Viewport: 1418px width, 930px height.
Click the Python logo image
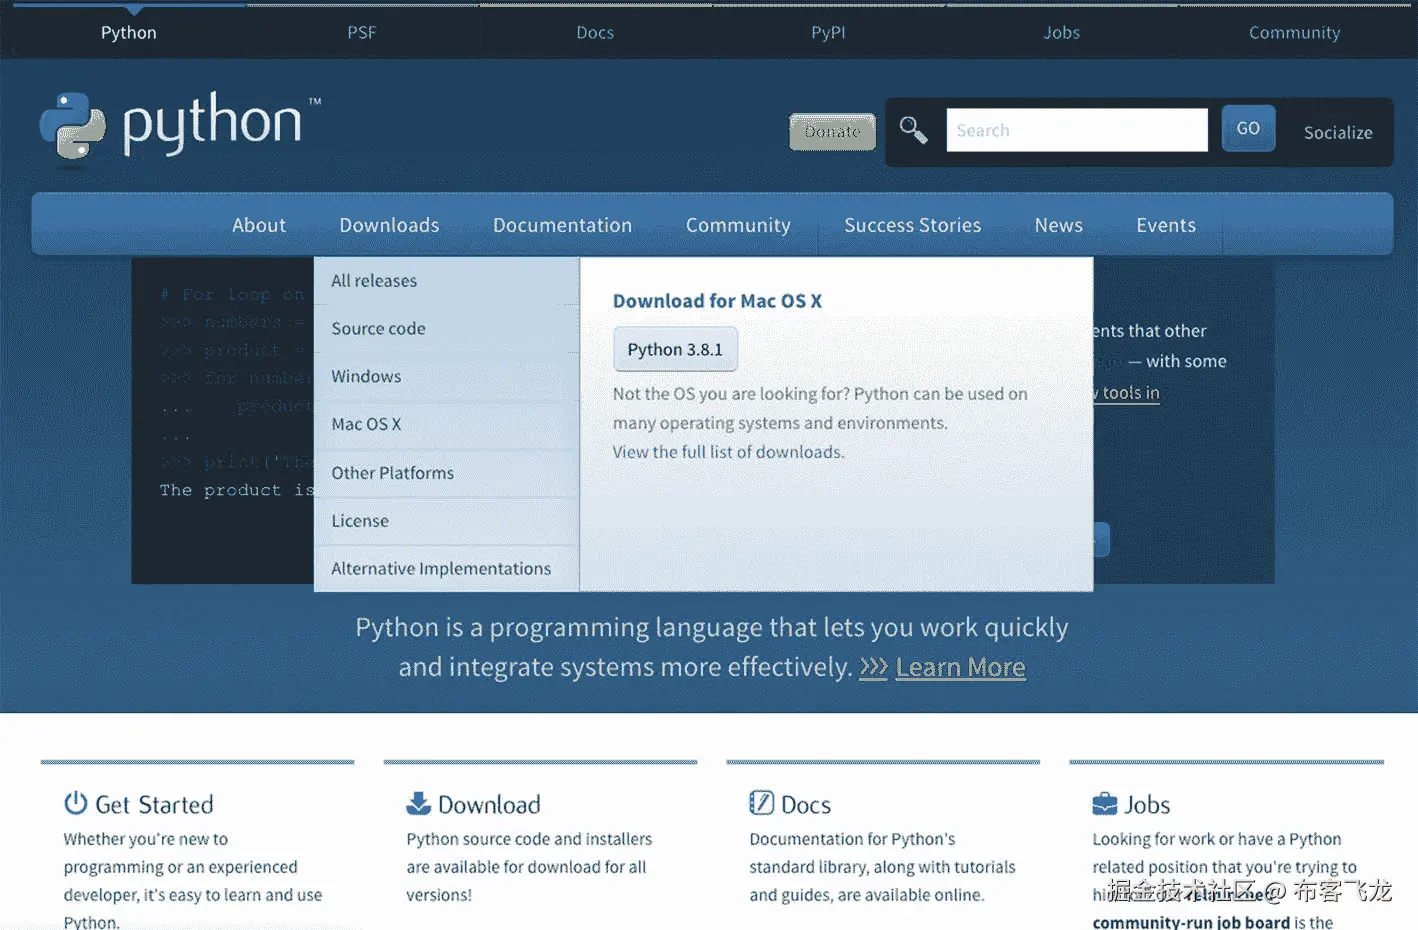pyautogui.click(x=180, y=125)
